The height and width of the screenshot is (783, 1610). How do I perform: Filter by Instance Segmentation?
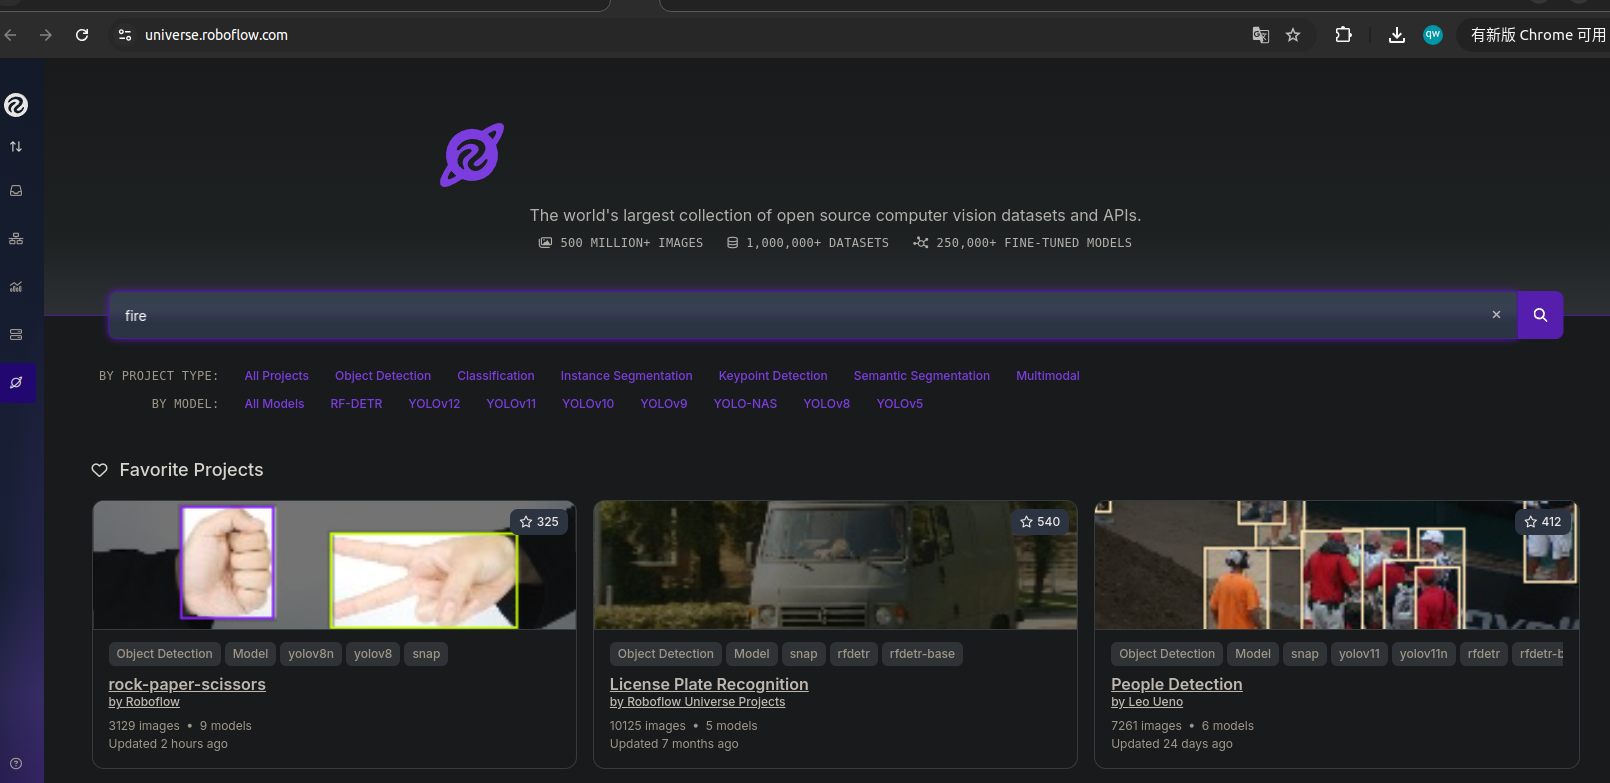pyautogui.click(x=626, y=376)
